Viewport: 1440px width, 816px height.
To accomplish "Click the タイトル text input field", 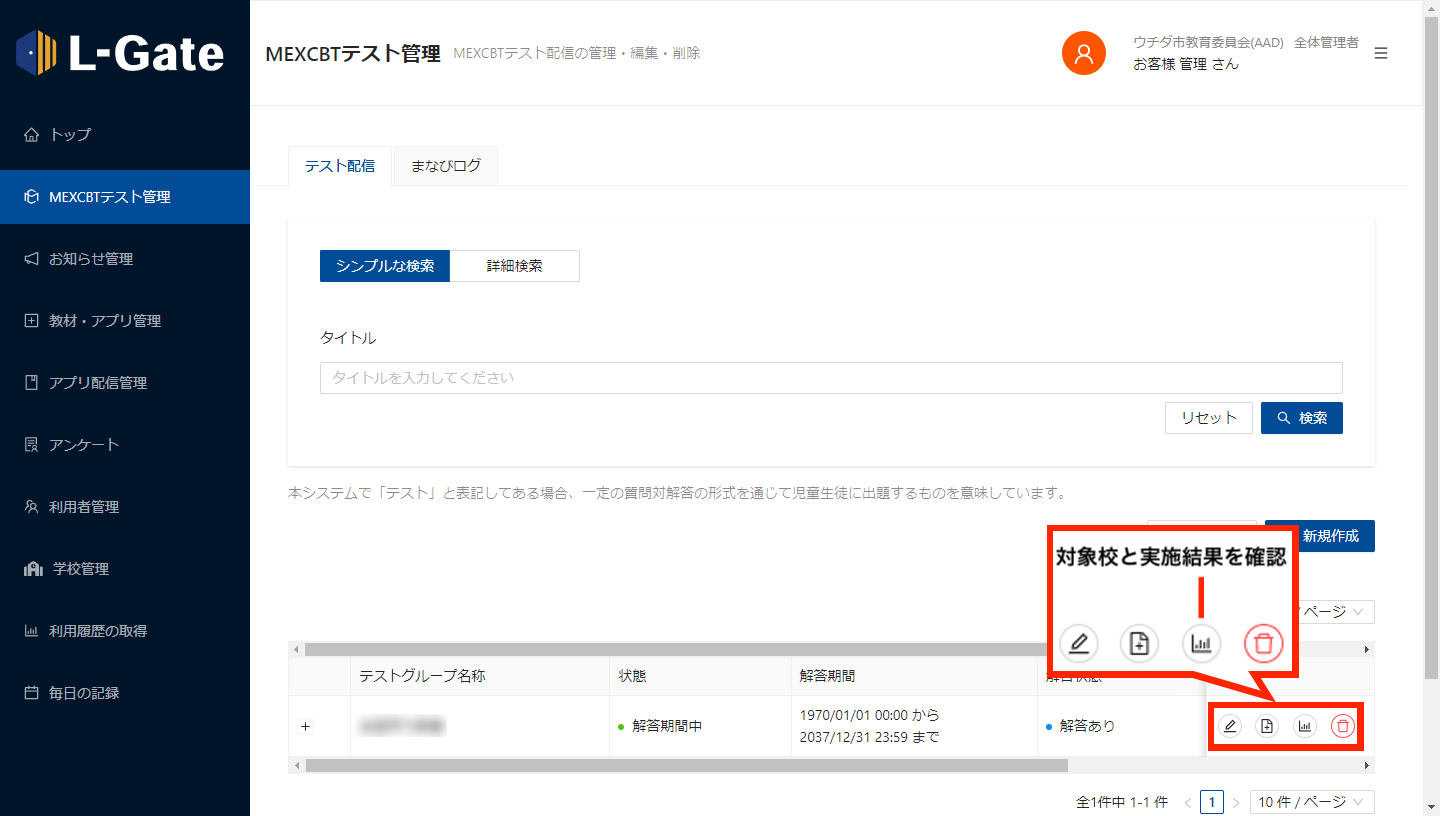I will tap(830, 378).
